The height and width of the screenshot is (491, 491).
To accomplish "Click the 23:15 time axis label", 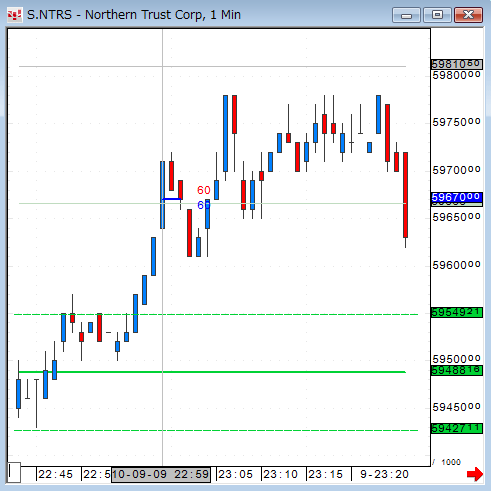I will click(325, 474).
